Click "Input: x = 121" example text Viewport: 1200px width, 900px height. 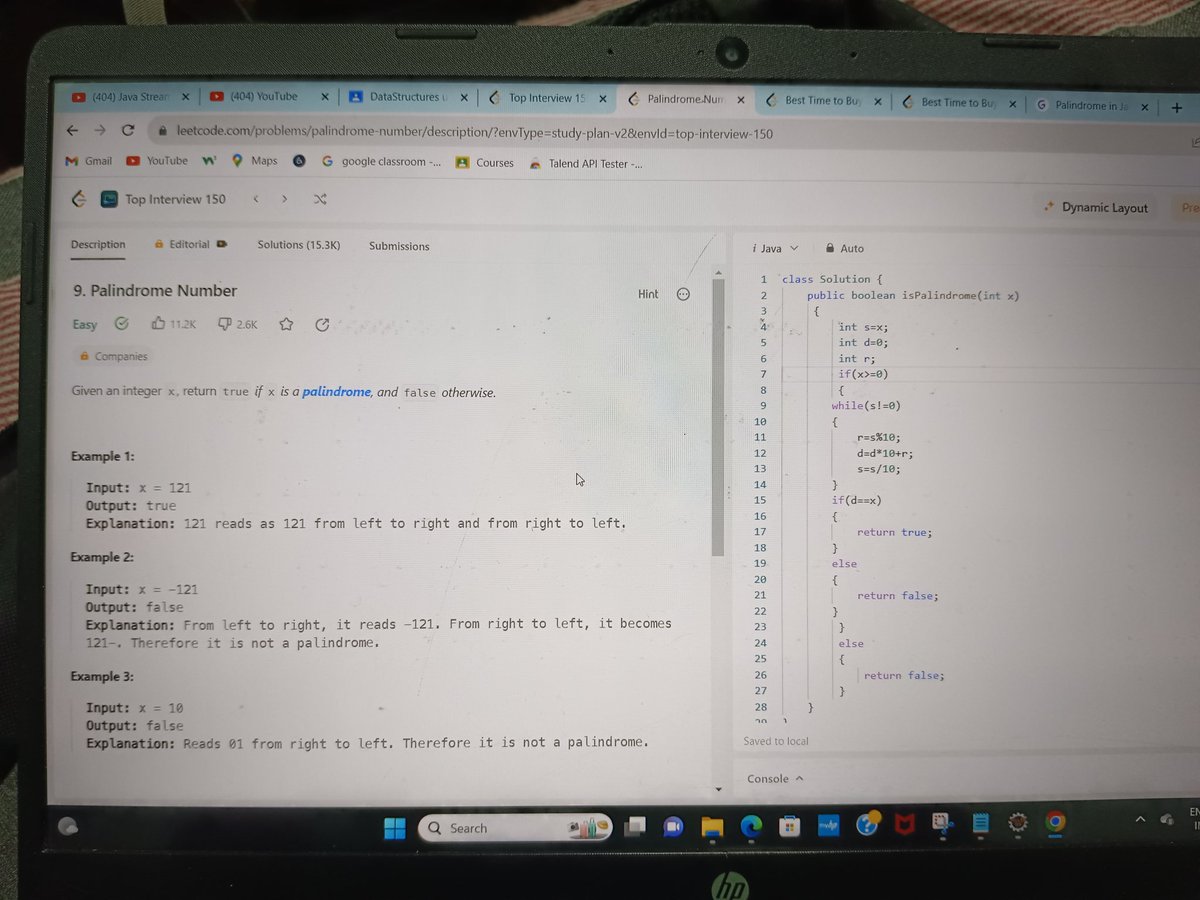point(138,488)
